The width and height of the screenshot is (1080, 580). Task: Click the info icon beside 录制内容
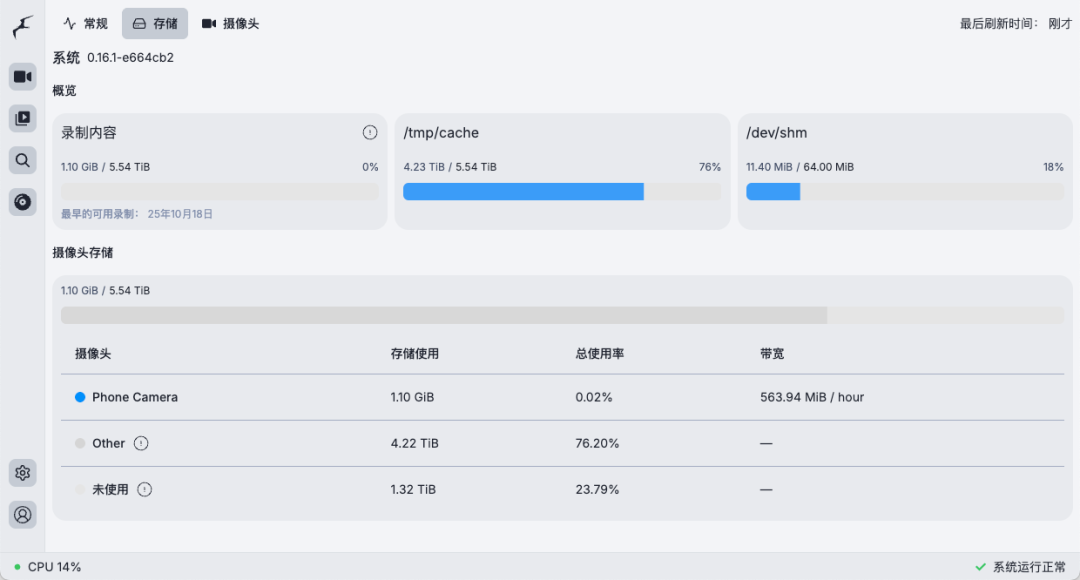370,132
